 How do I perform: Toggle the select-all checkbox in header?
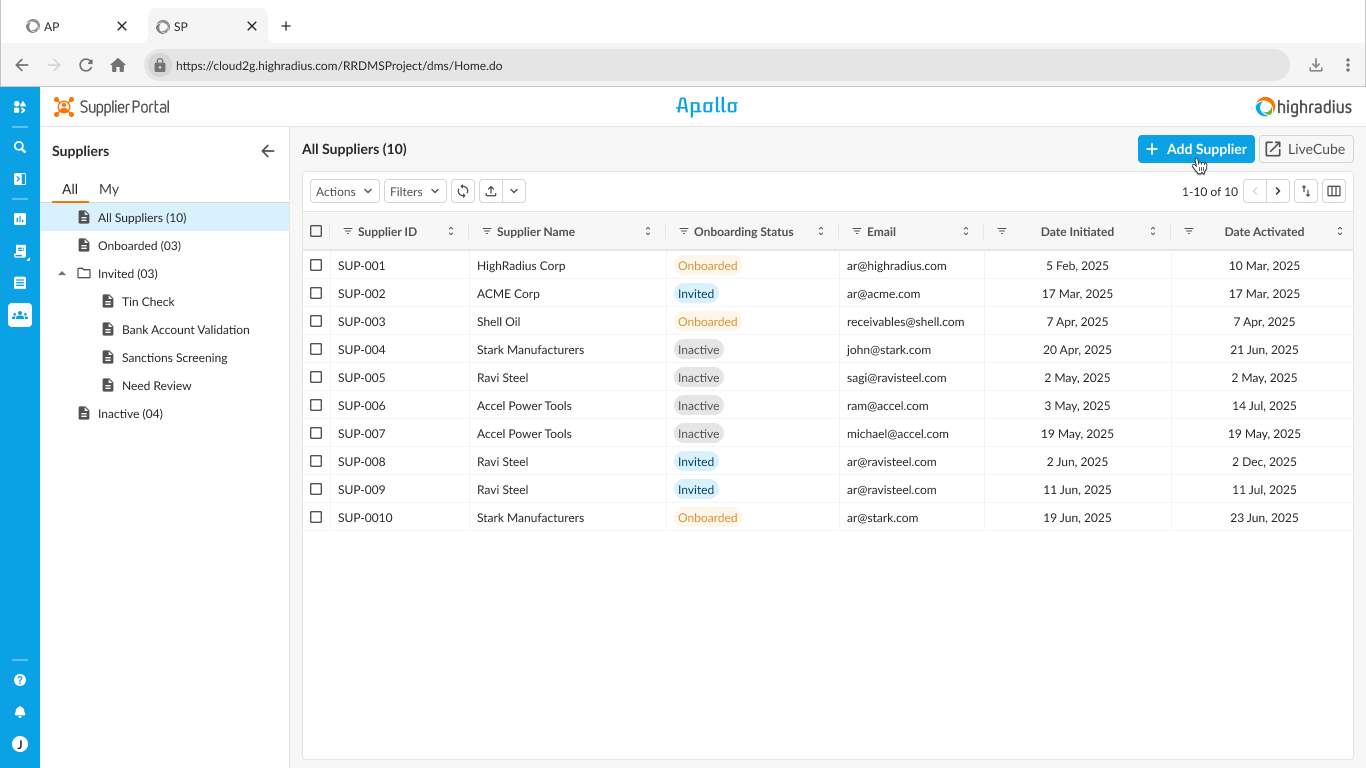[316, 231]
